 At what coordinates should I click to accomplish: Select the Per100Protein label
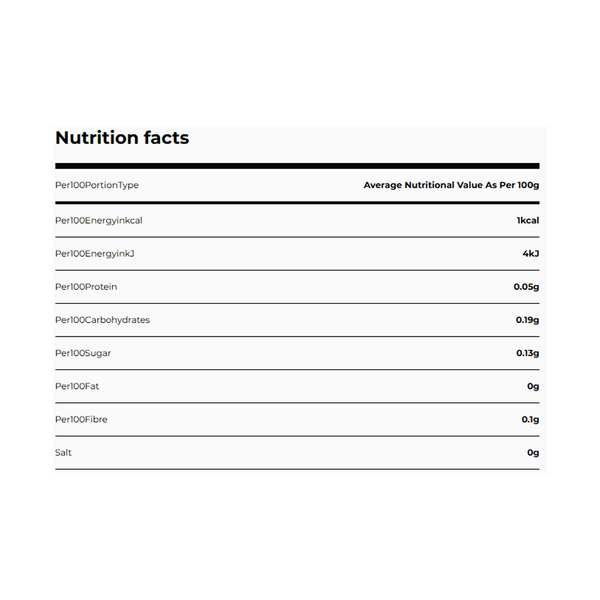point(86,287)
